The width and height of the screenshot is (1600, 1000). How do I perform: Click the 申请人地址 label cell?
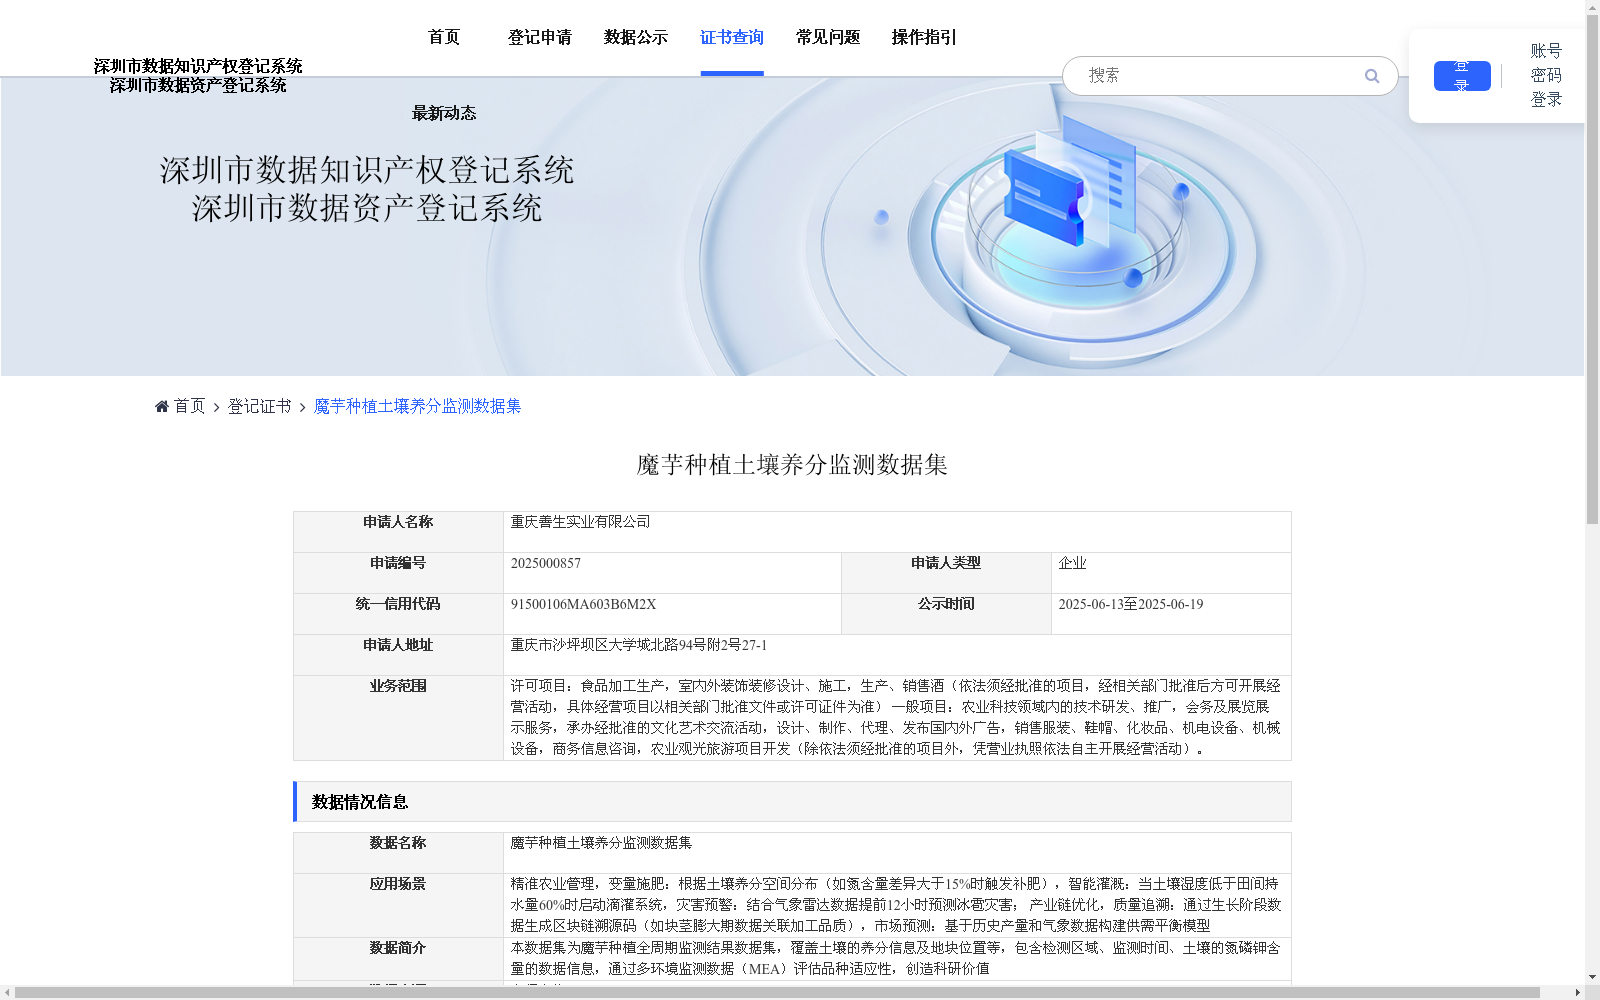coord(398,655)
